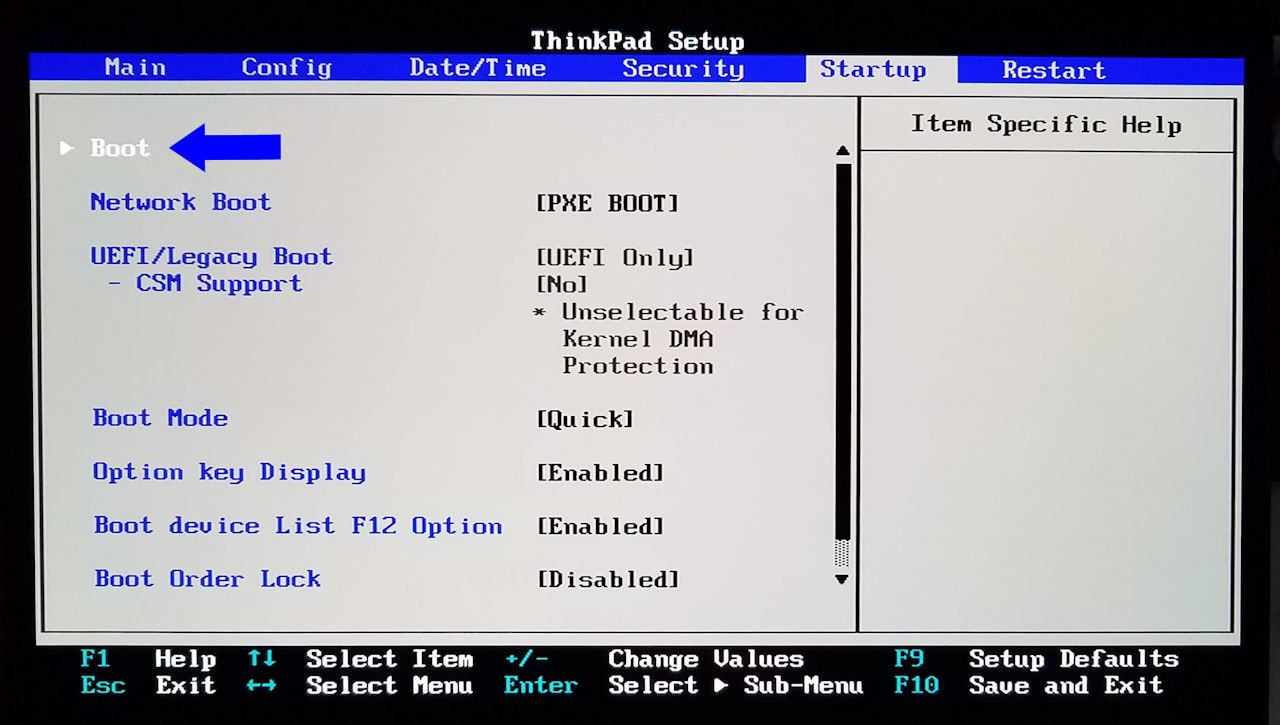Change the CSM Support [No] value

[x=562, y=285]
